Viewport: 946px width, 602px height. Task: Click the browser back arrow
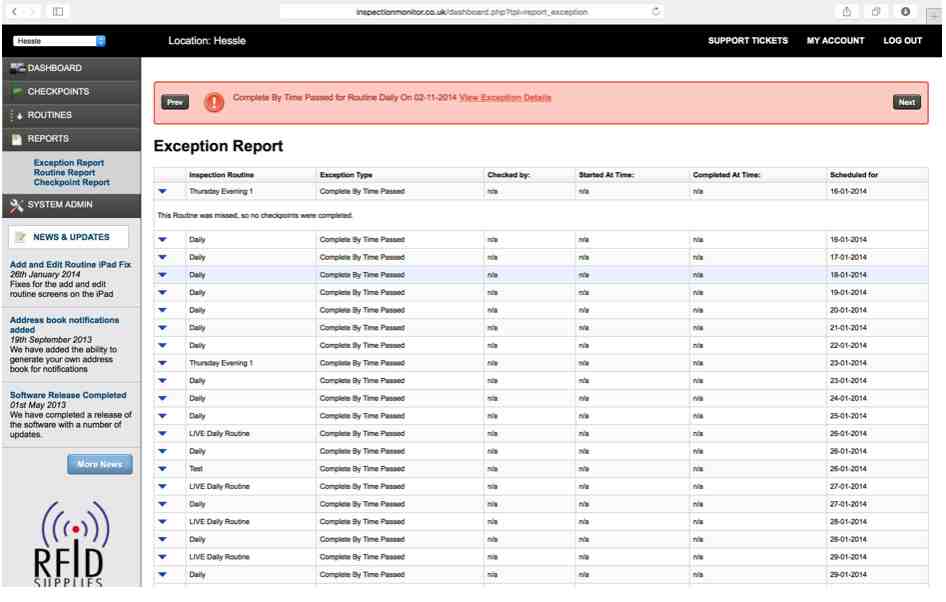click(x=12, y=11)
